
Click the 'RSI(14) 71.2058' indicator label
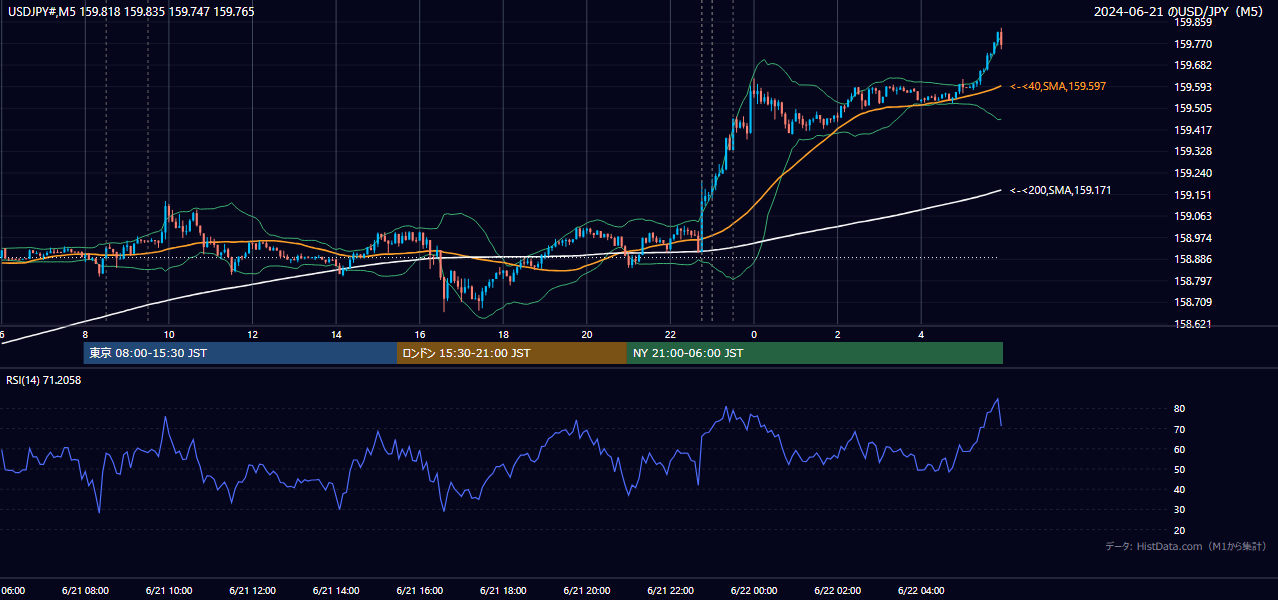pos(44,380)
